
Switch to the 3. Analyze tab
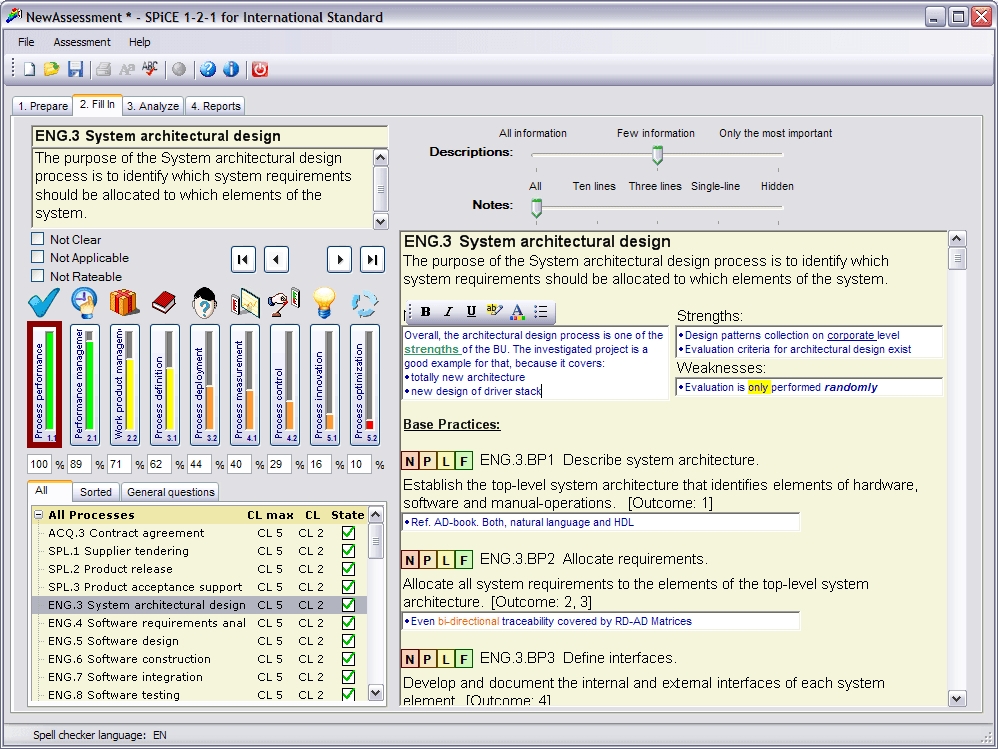tap(153, 106)
